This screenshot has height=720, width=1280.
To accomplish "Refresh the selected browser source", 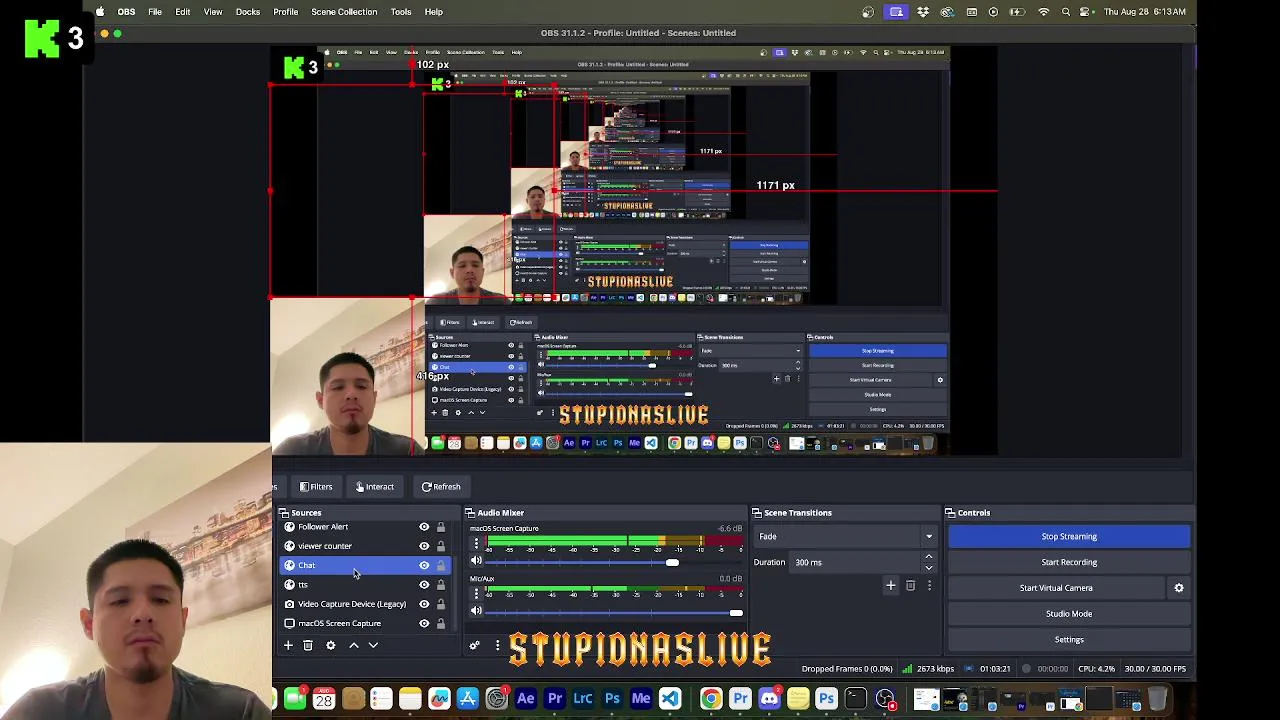I will pos(441,487).
